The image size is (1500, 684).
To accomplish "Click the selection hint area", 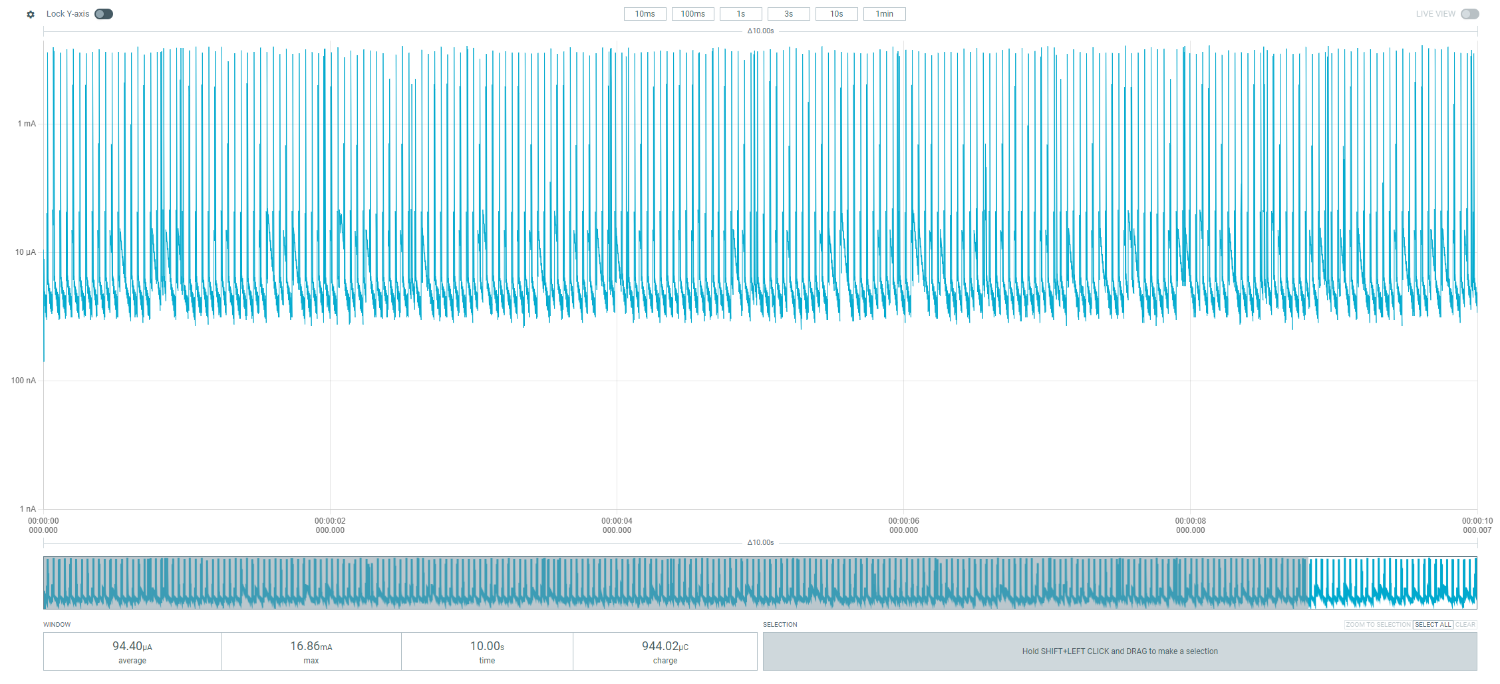I will point(1119,651).
